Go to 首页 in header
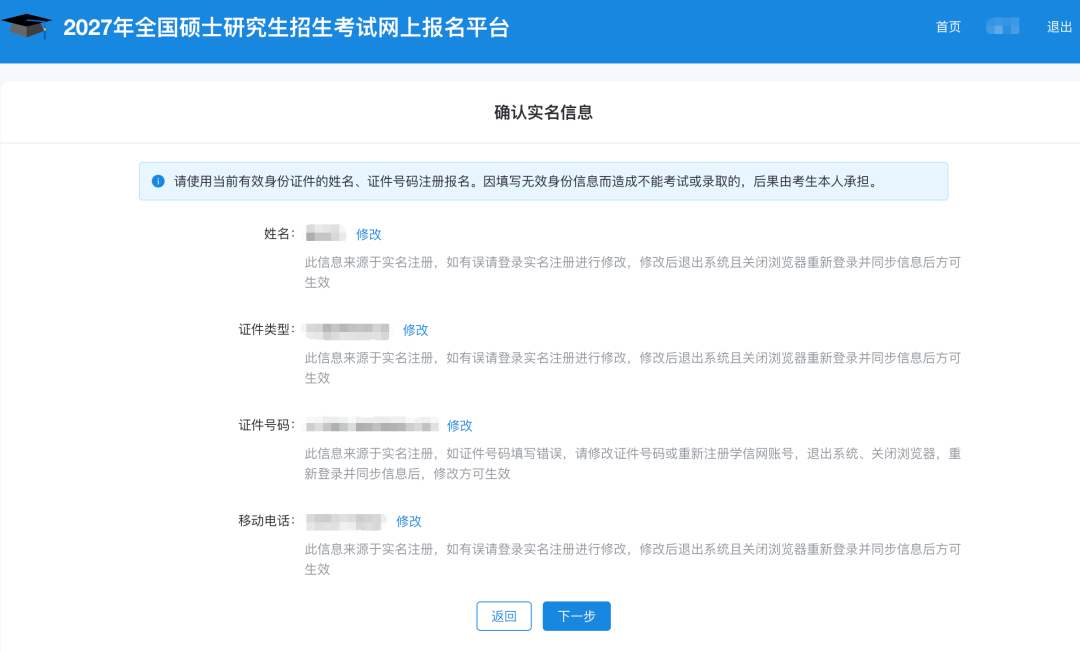Image resolution: width=1080 pixels, height=652 pixels. pyautogui.click(x=948, y=27)
